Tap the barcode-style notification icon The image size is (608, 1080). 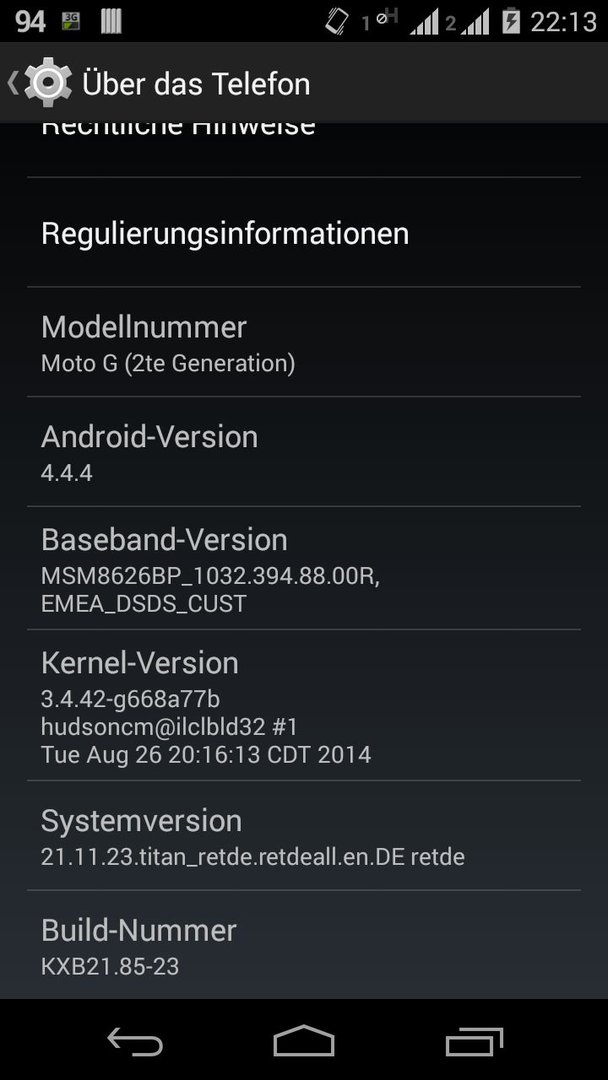click(111, 21)
